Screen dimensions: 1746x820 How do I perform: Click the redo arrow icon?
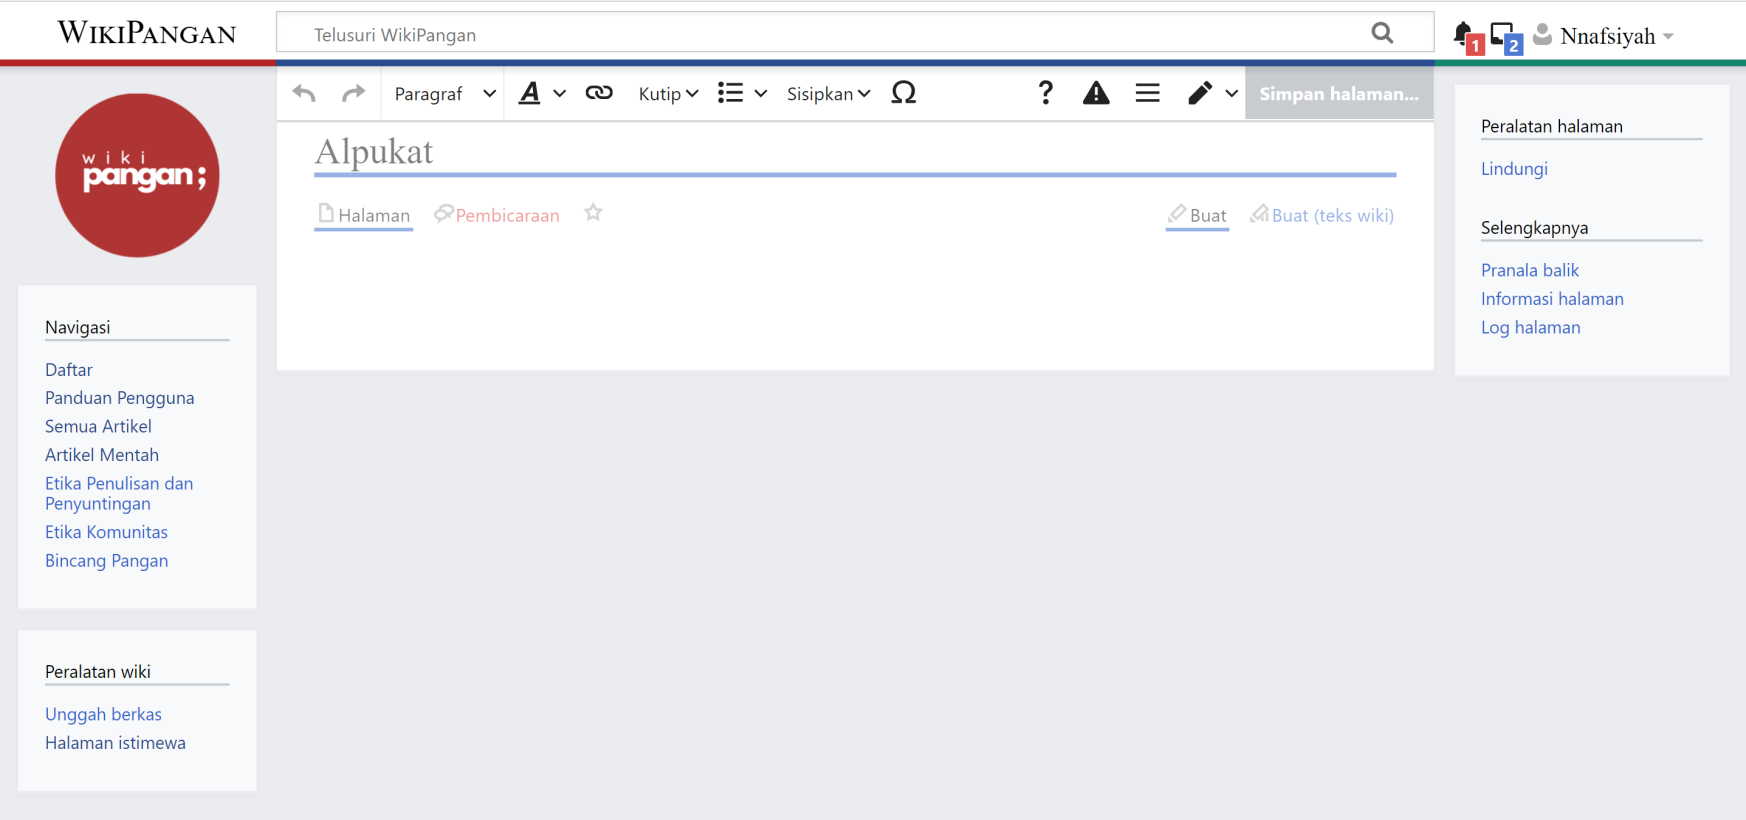[353, 94]
